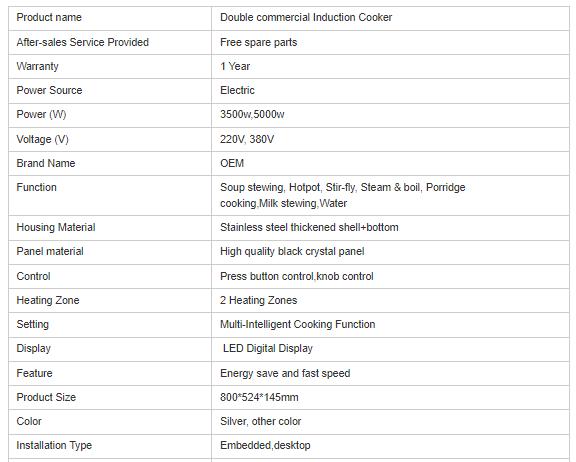
Task: Click 'Energy save and fast speed' feature
Action: [x=285, y=373]
